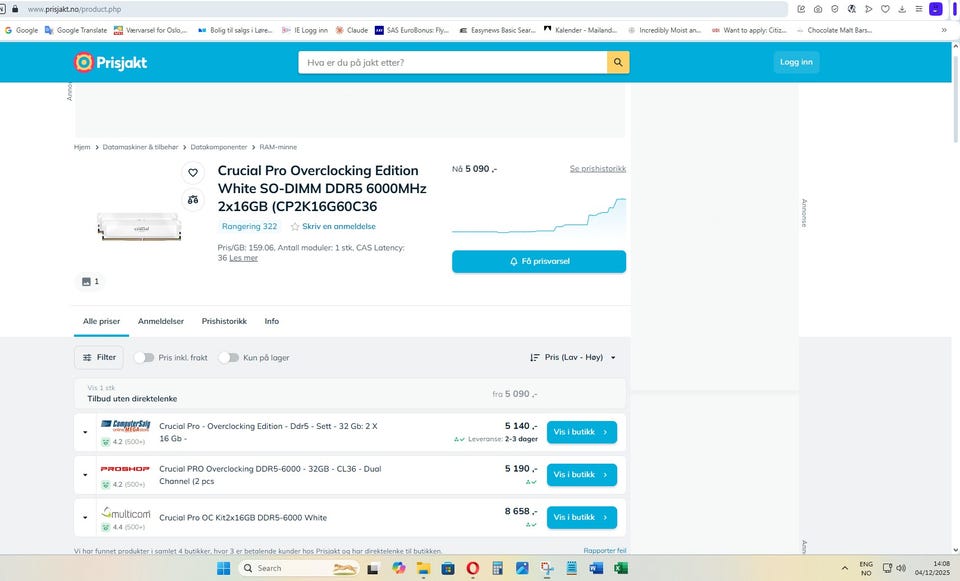Viewport: 960px width, 581px height.
Task: Click the Windows taskbar Search box
Action: click(300, 569)
